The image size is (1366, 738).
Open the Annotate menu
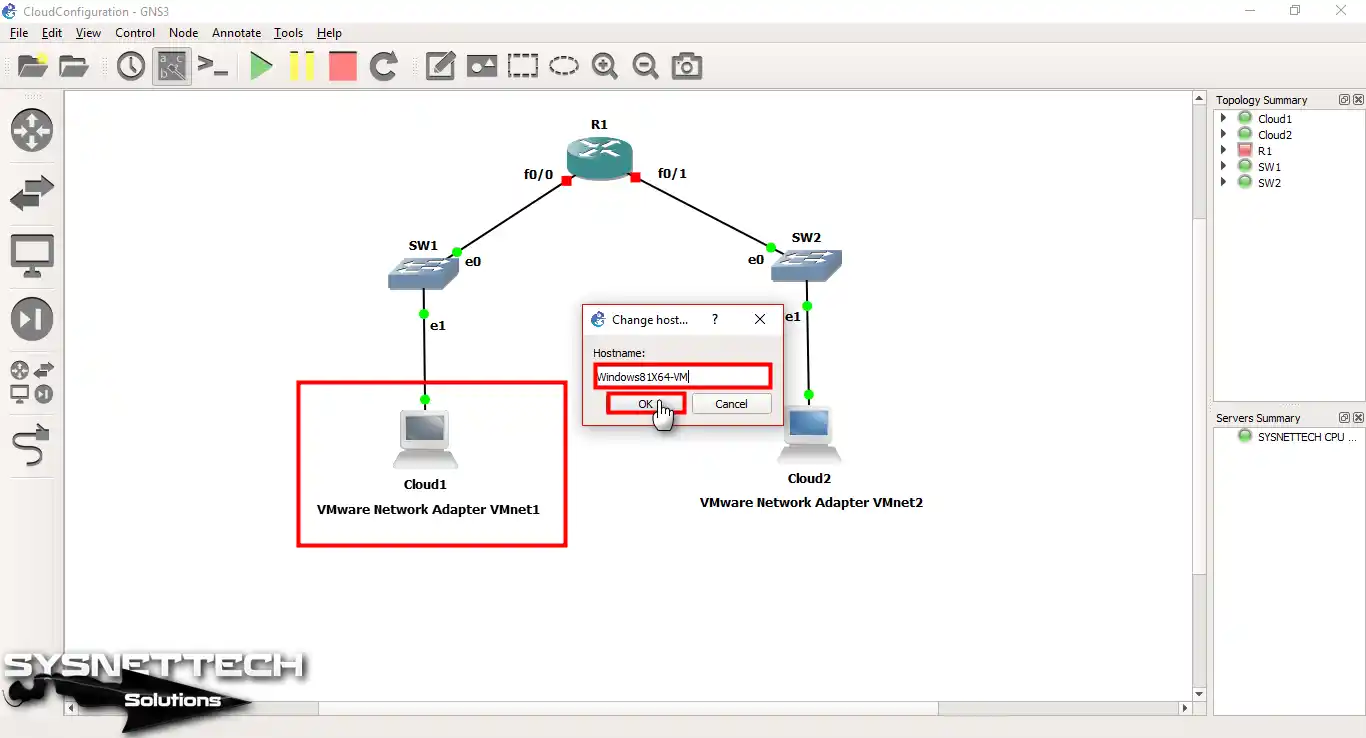point(236,32)
